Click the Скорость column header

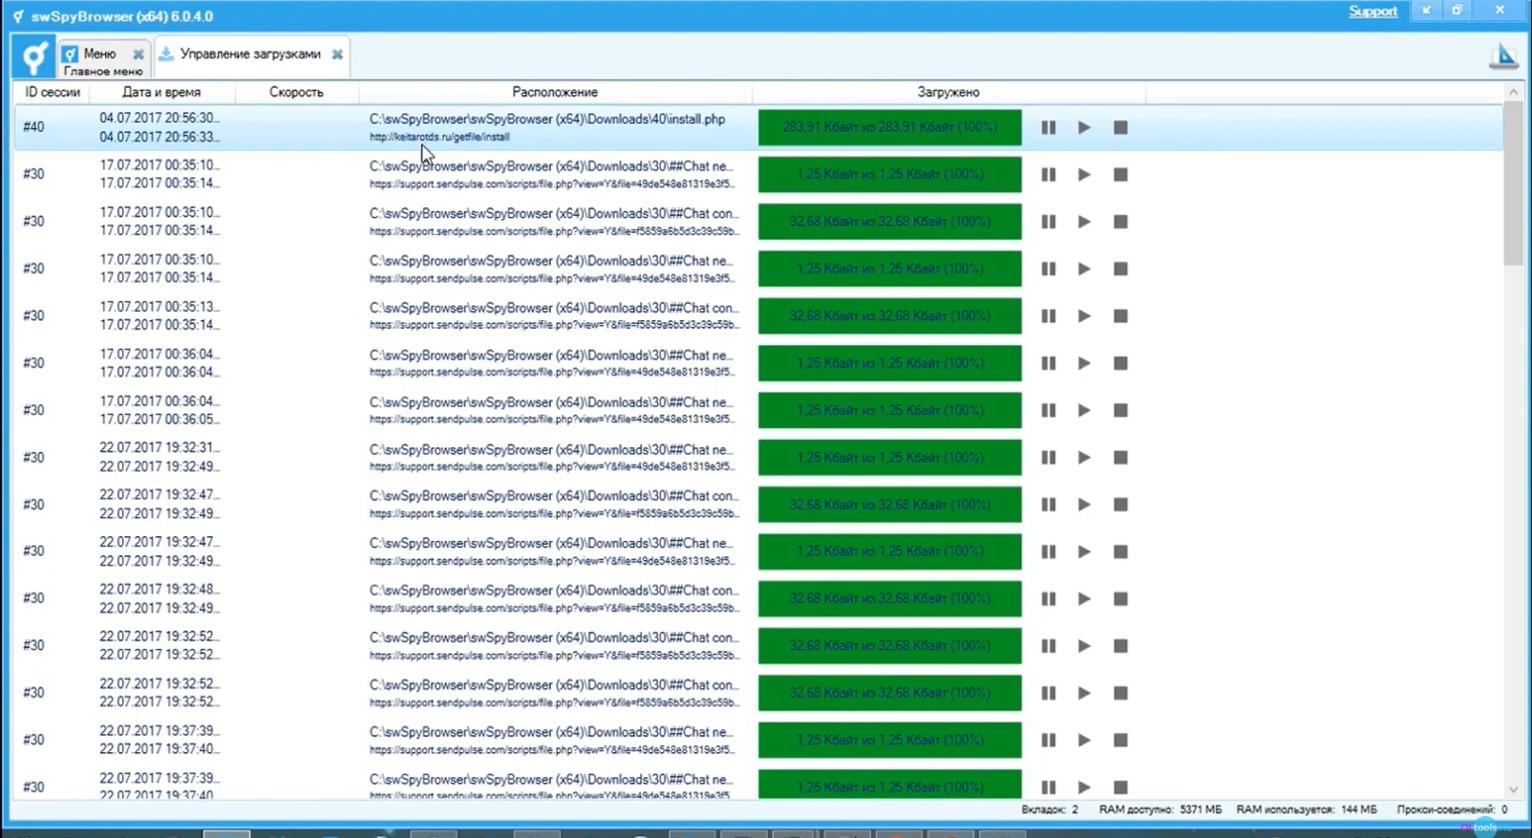tap(297, 92)
